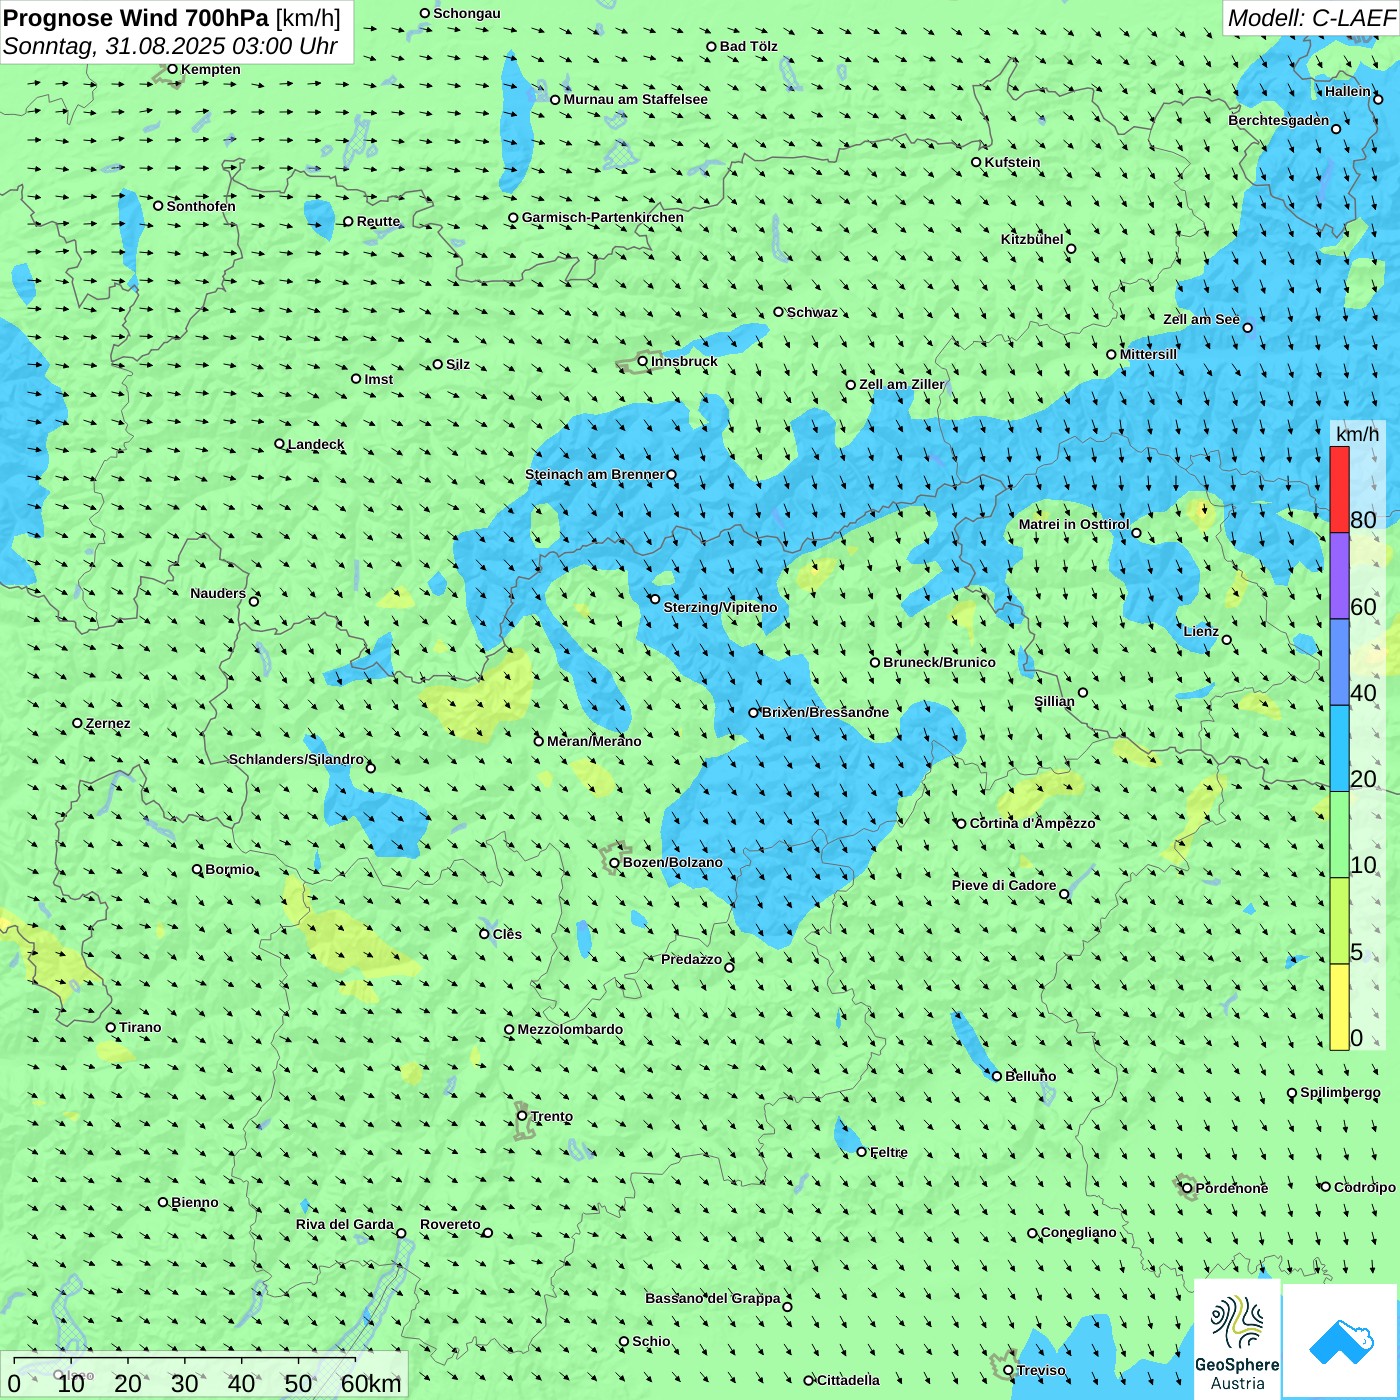
Task: Click the Steinach am Brenner label
Action: click(x=595, y=474)
